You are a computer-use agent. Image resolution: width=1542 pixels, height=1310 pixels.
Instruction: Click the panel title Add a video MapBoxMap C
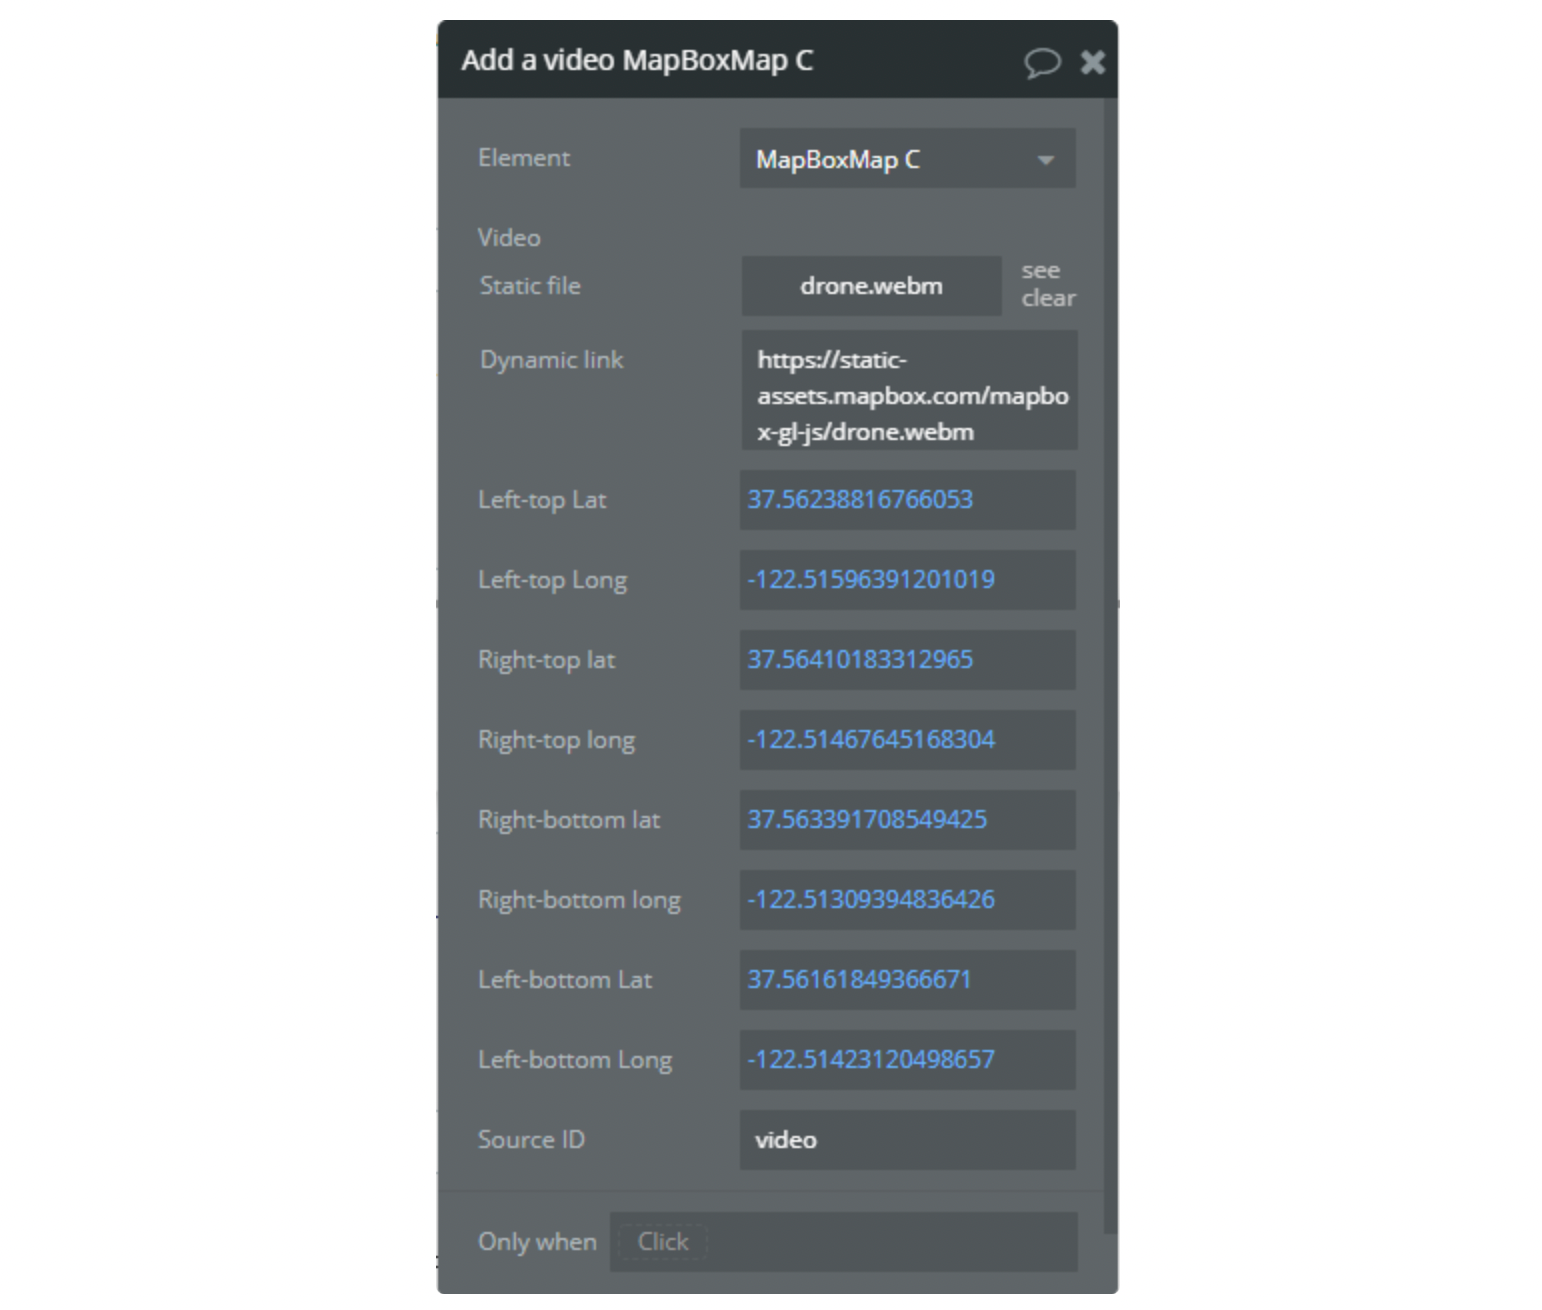(637, 61)
